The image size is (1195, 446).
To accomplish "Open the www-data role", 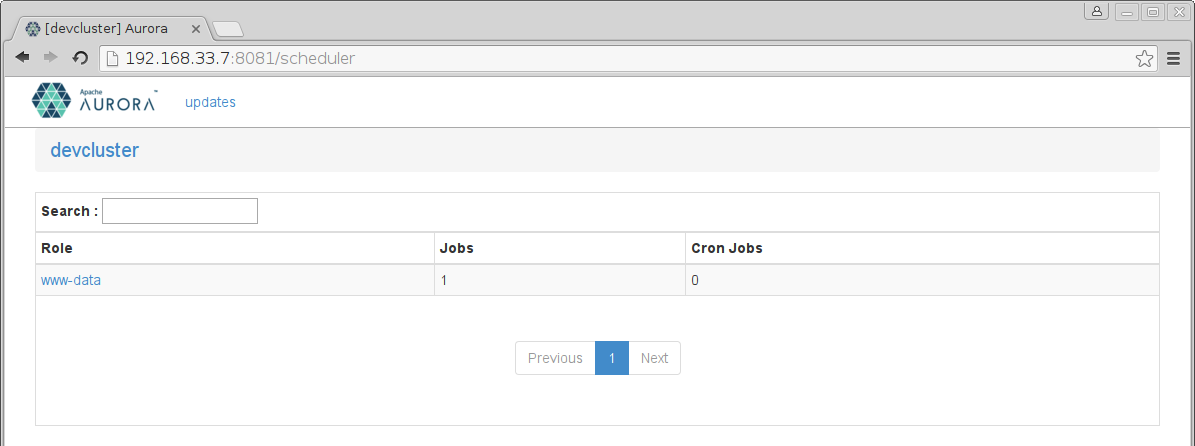I will (71, 281).
